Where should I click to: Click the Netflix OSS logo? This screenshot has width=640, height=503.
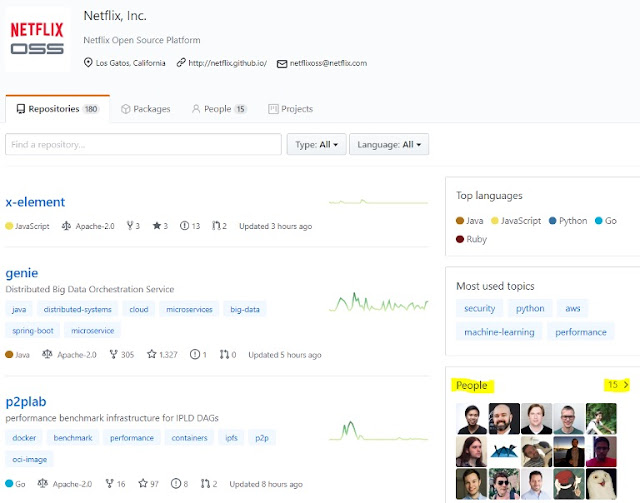pos(37,39)
